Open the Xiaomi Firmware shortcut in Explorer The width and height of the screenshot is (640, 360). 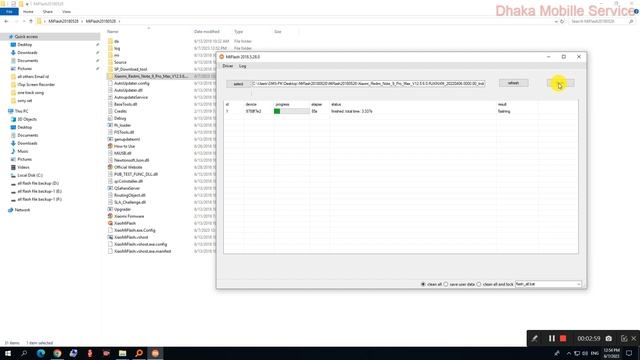(129, 216)
